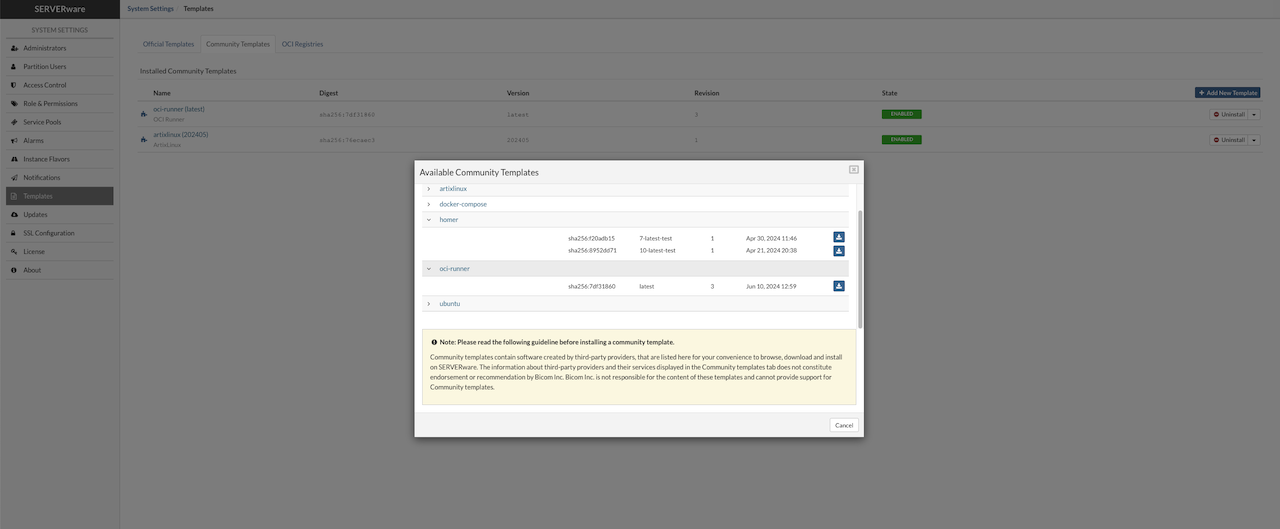Expand the ubuntu template group
Screen dimensions: 1280x529
click(x=429, y=304)
